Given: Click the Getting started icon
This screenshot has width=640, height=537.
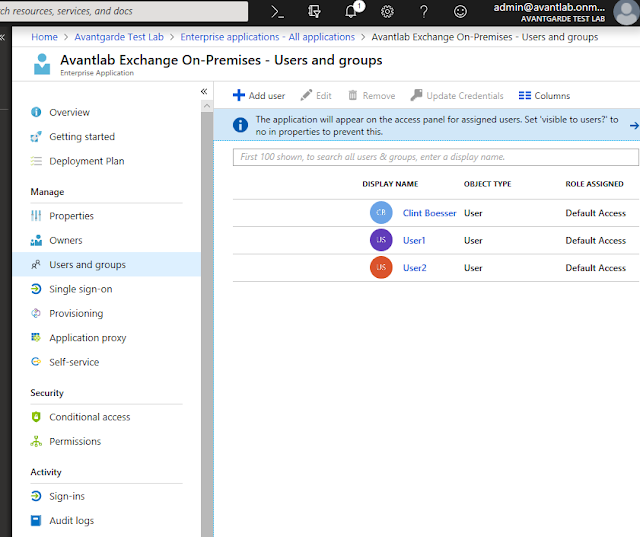Looking at the screenshot, I should (36, 136).
